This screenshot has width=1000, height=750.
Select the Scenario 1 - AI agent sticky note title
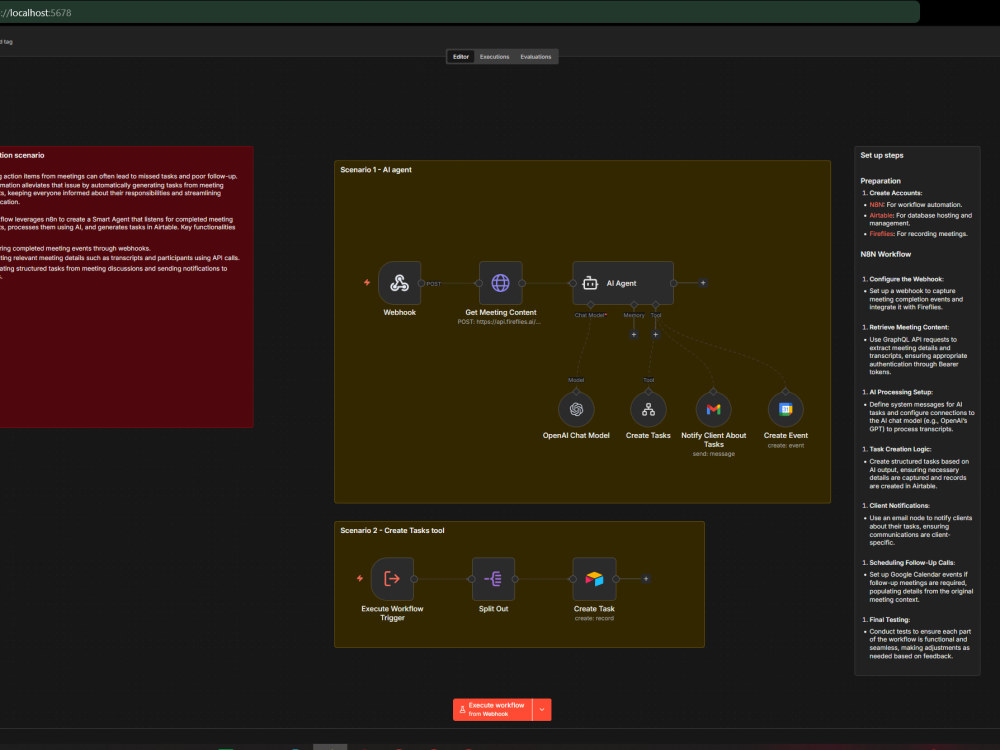coord(376,170)
